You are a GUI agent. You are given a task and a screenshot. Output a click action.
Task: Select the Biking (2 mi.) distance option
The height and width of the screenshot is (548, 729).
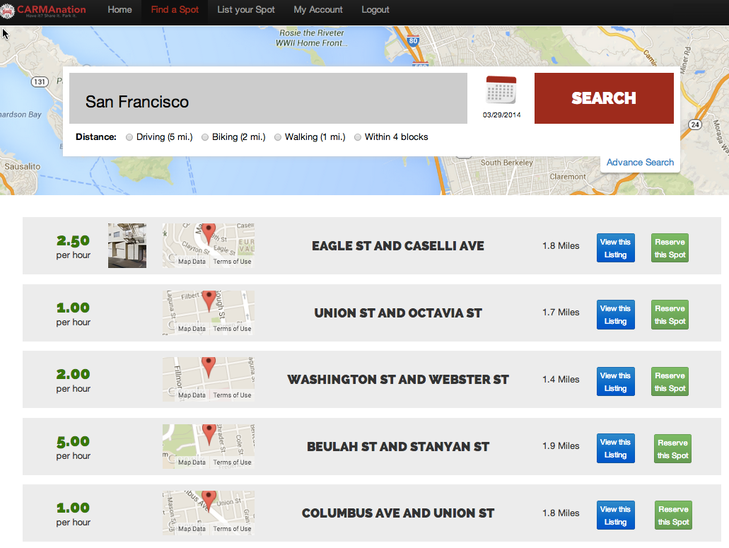tap(205, 137)
